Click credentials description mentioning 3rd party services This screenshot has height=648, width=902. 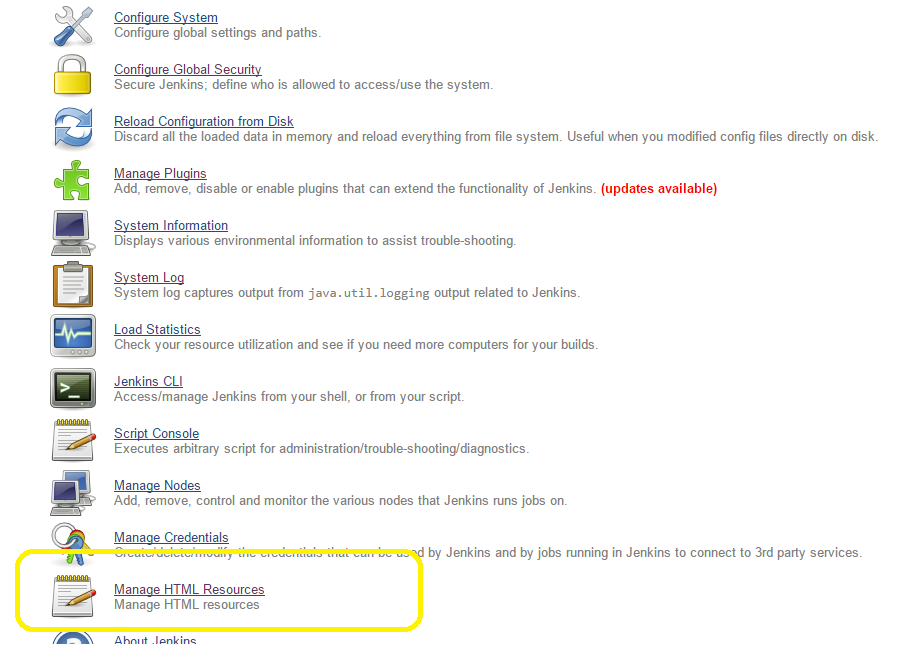[488, 552]
